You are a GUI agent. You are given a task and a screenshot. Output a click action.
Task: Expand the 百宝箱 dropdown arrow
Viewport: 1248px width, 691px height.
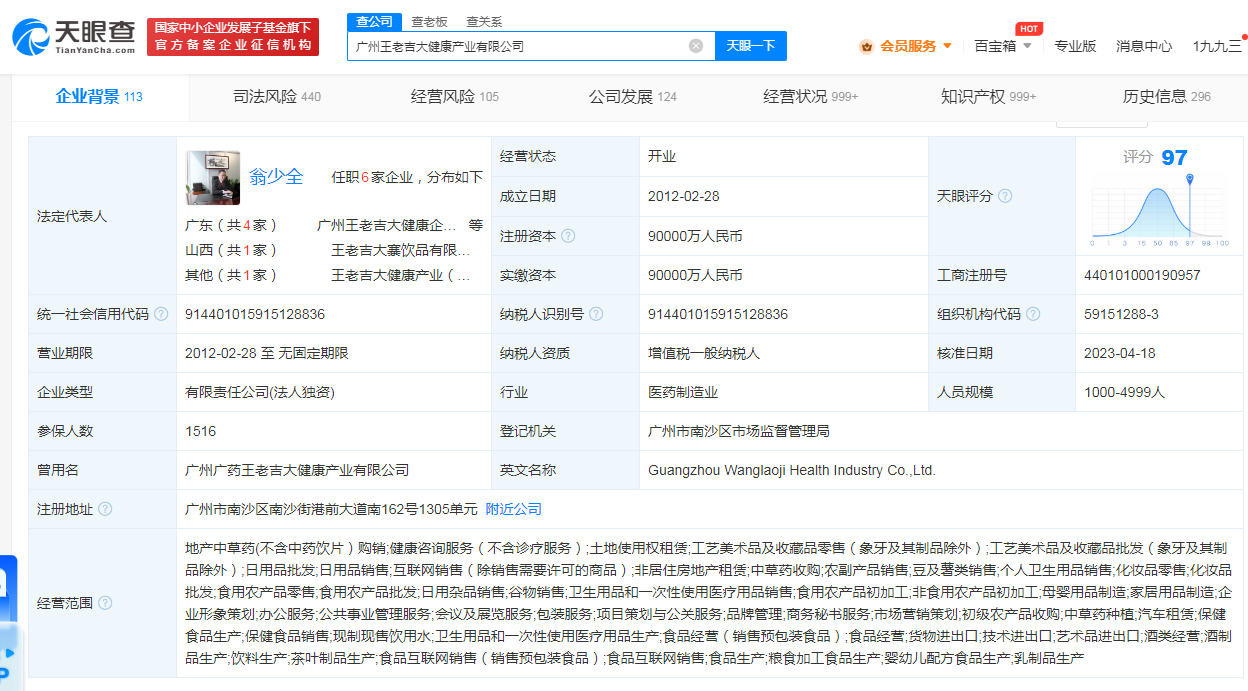pyautogui.click(x=1027, y=46)
